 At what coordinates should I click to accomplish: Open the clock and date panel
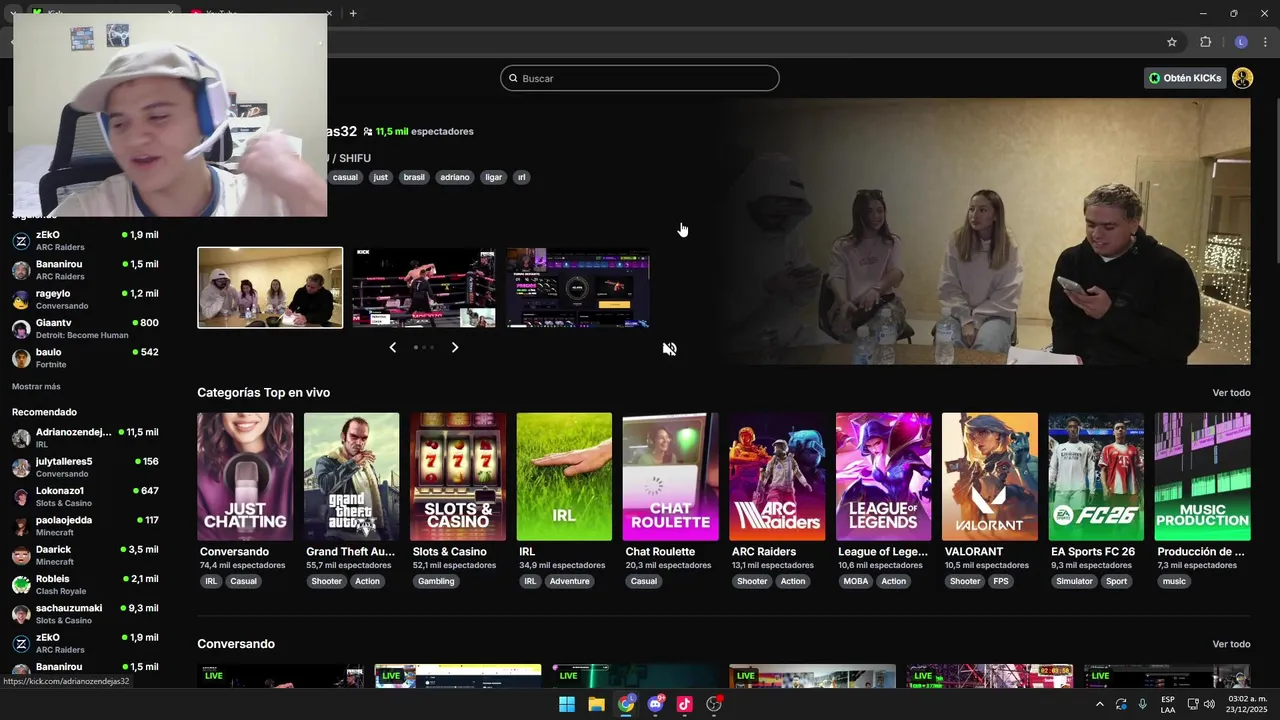[1247, 704]
